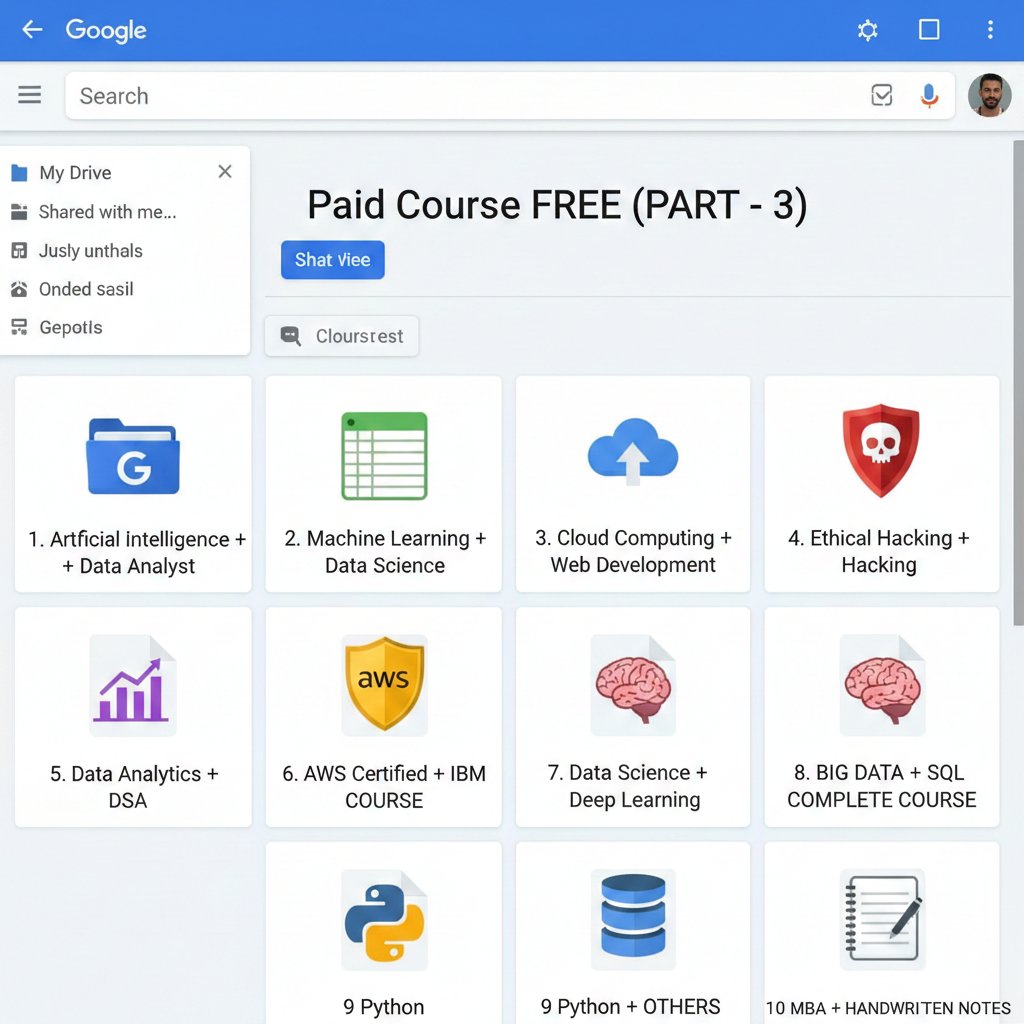Open the hamburger navigation menu

(x=29, y=95)
